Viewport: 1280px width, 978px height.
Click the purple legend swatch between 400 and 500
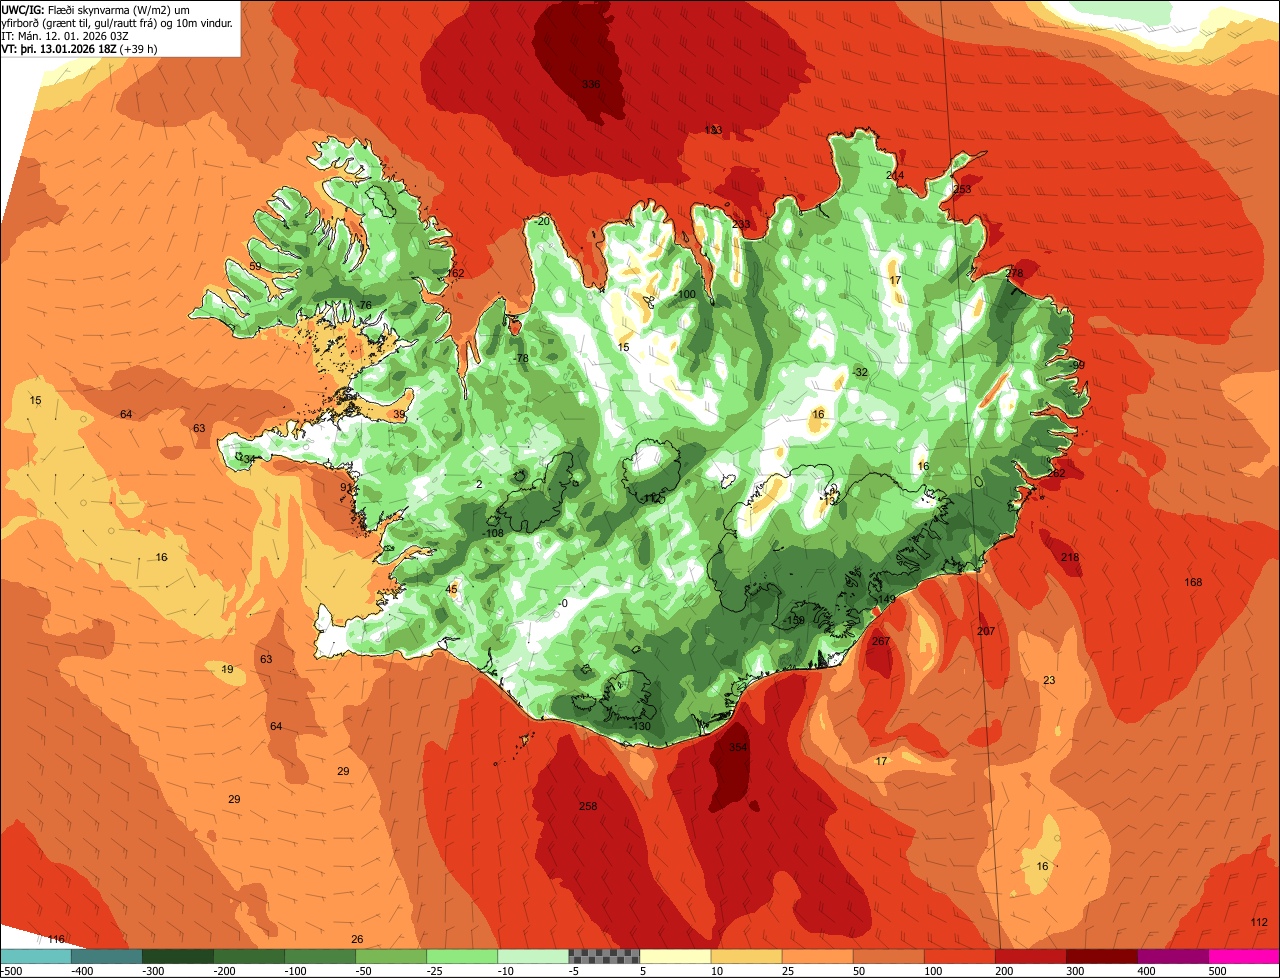coord(1172,957)
